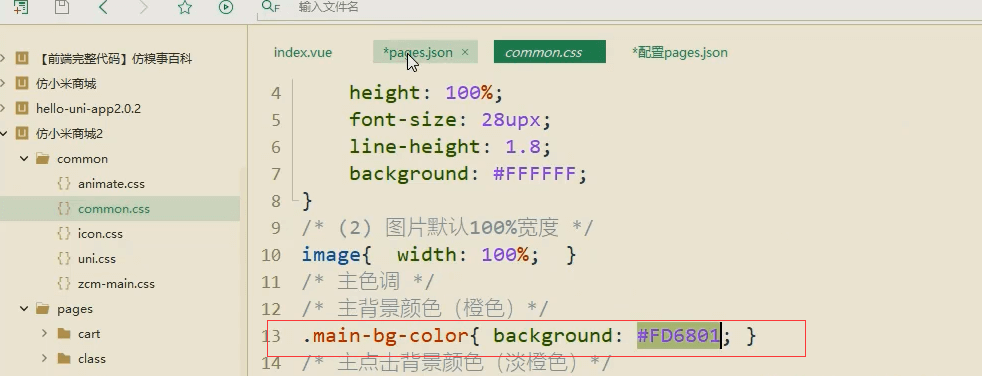Viewport: 982px width, 376px height.
Task: Click the image selector on line 10
Action: (x=331, y=254)
